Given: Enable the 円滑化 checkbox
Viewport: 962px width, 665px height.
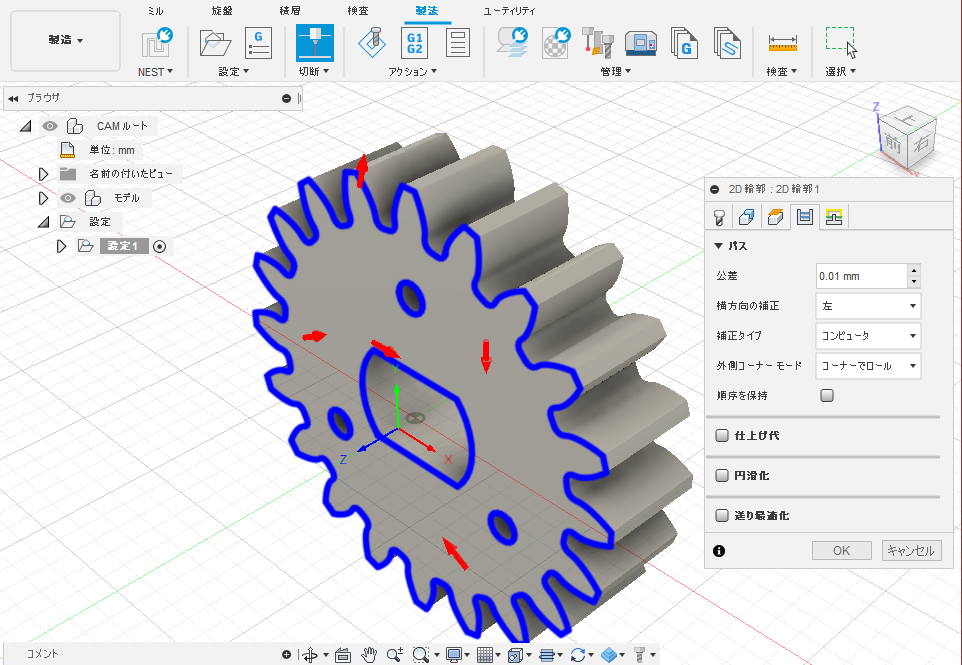Looking at the screenshot, I should [x=722, y=475].
